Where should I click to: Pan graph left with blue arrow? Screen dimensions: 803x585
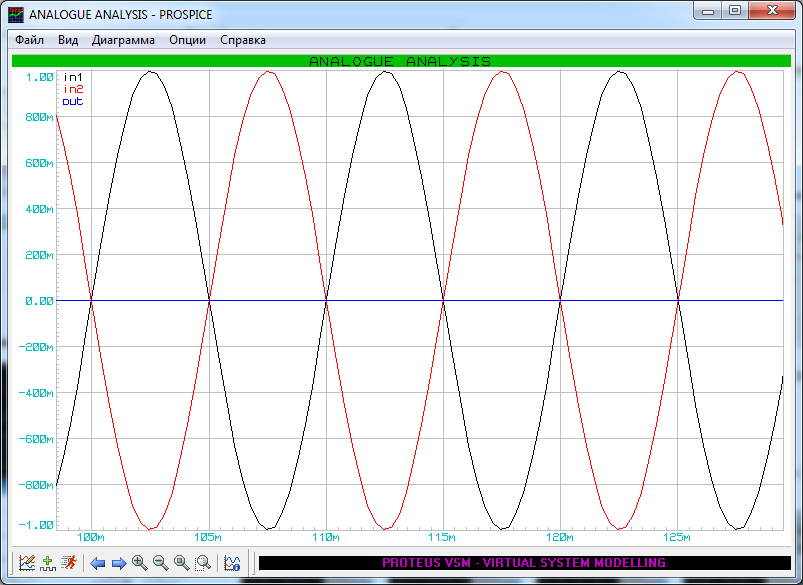tap(97, 563)
